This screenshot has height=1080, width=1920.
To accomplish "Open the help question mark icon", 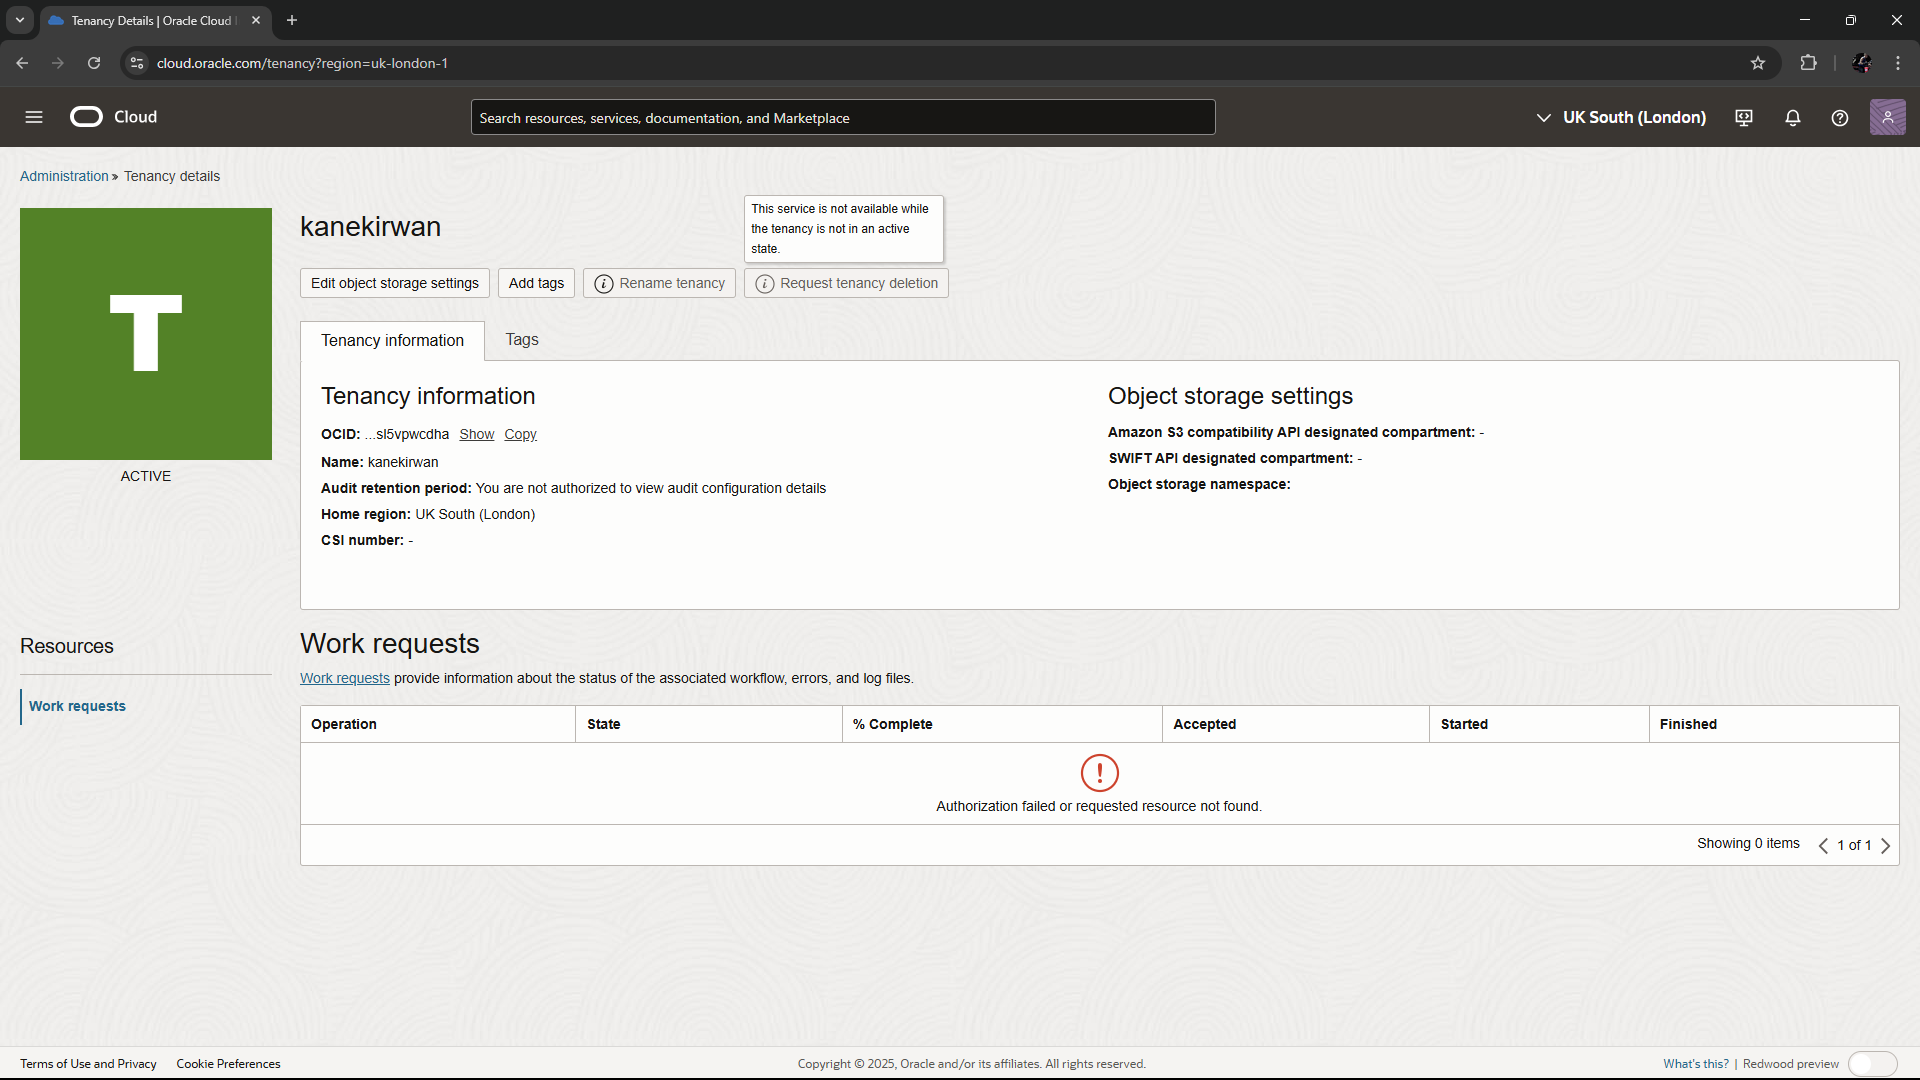I will coord(1840,118).
